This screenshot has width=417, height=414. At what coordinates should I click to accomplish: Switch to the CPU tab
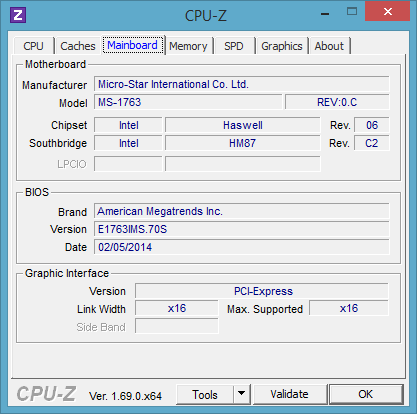point(33,46)
